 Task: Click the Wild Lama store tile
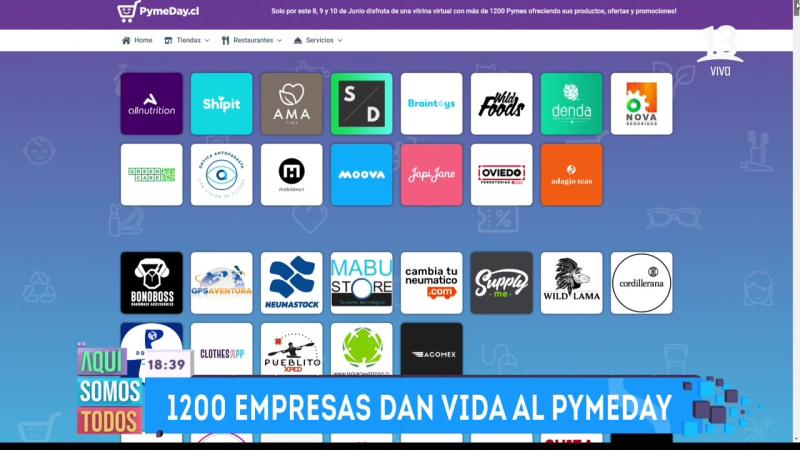[572, 283]
